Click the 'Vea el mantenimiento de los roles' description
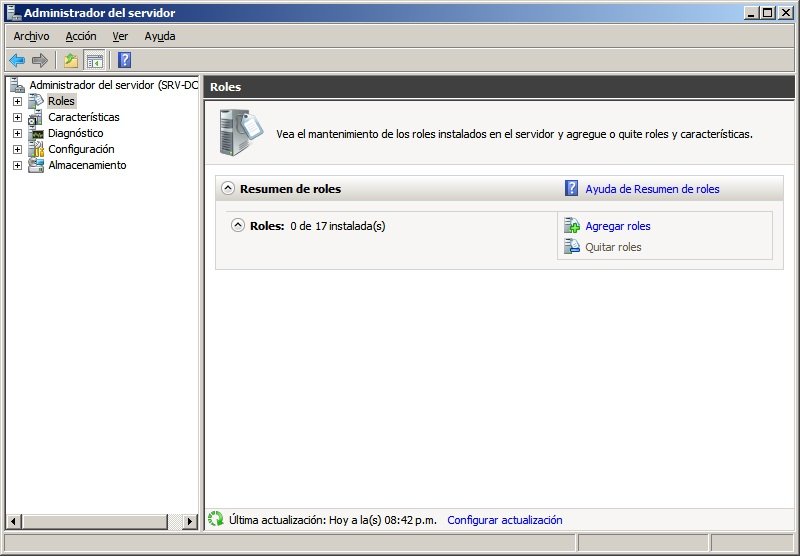 coord(514,134)
